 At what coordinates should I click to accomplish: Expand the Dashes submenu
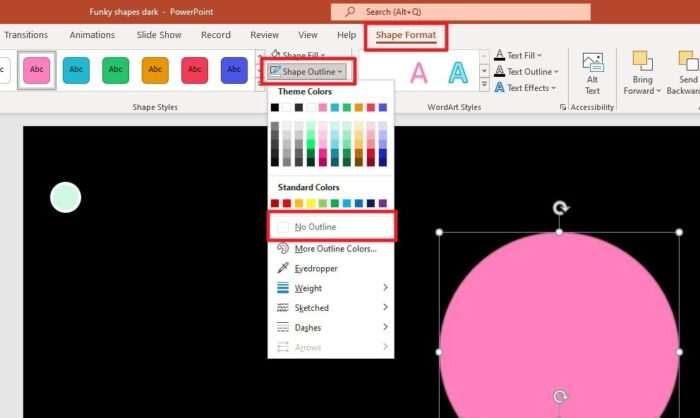click(331, 327)
